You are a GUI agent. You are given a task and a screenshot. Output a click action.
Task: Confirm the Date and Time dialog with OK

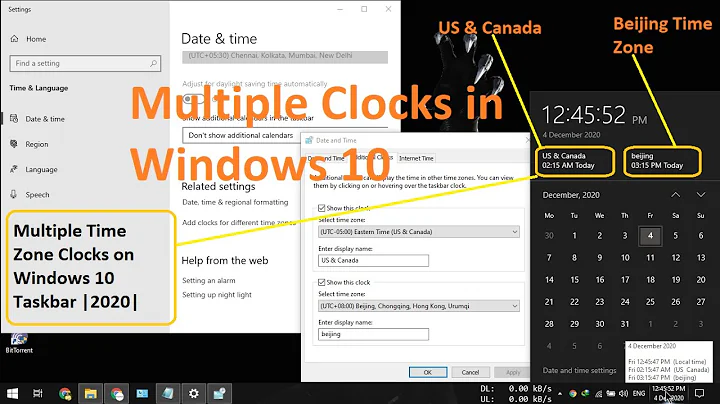coord(428,372)
